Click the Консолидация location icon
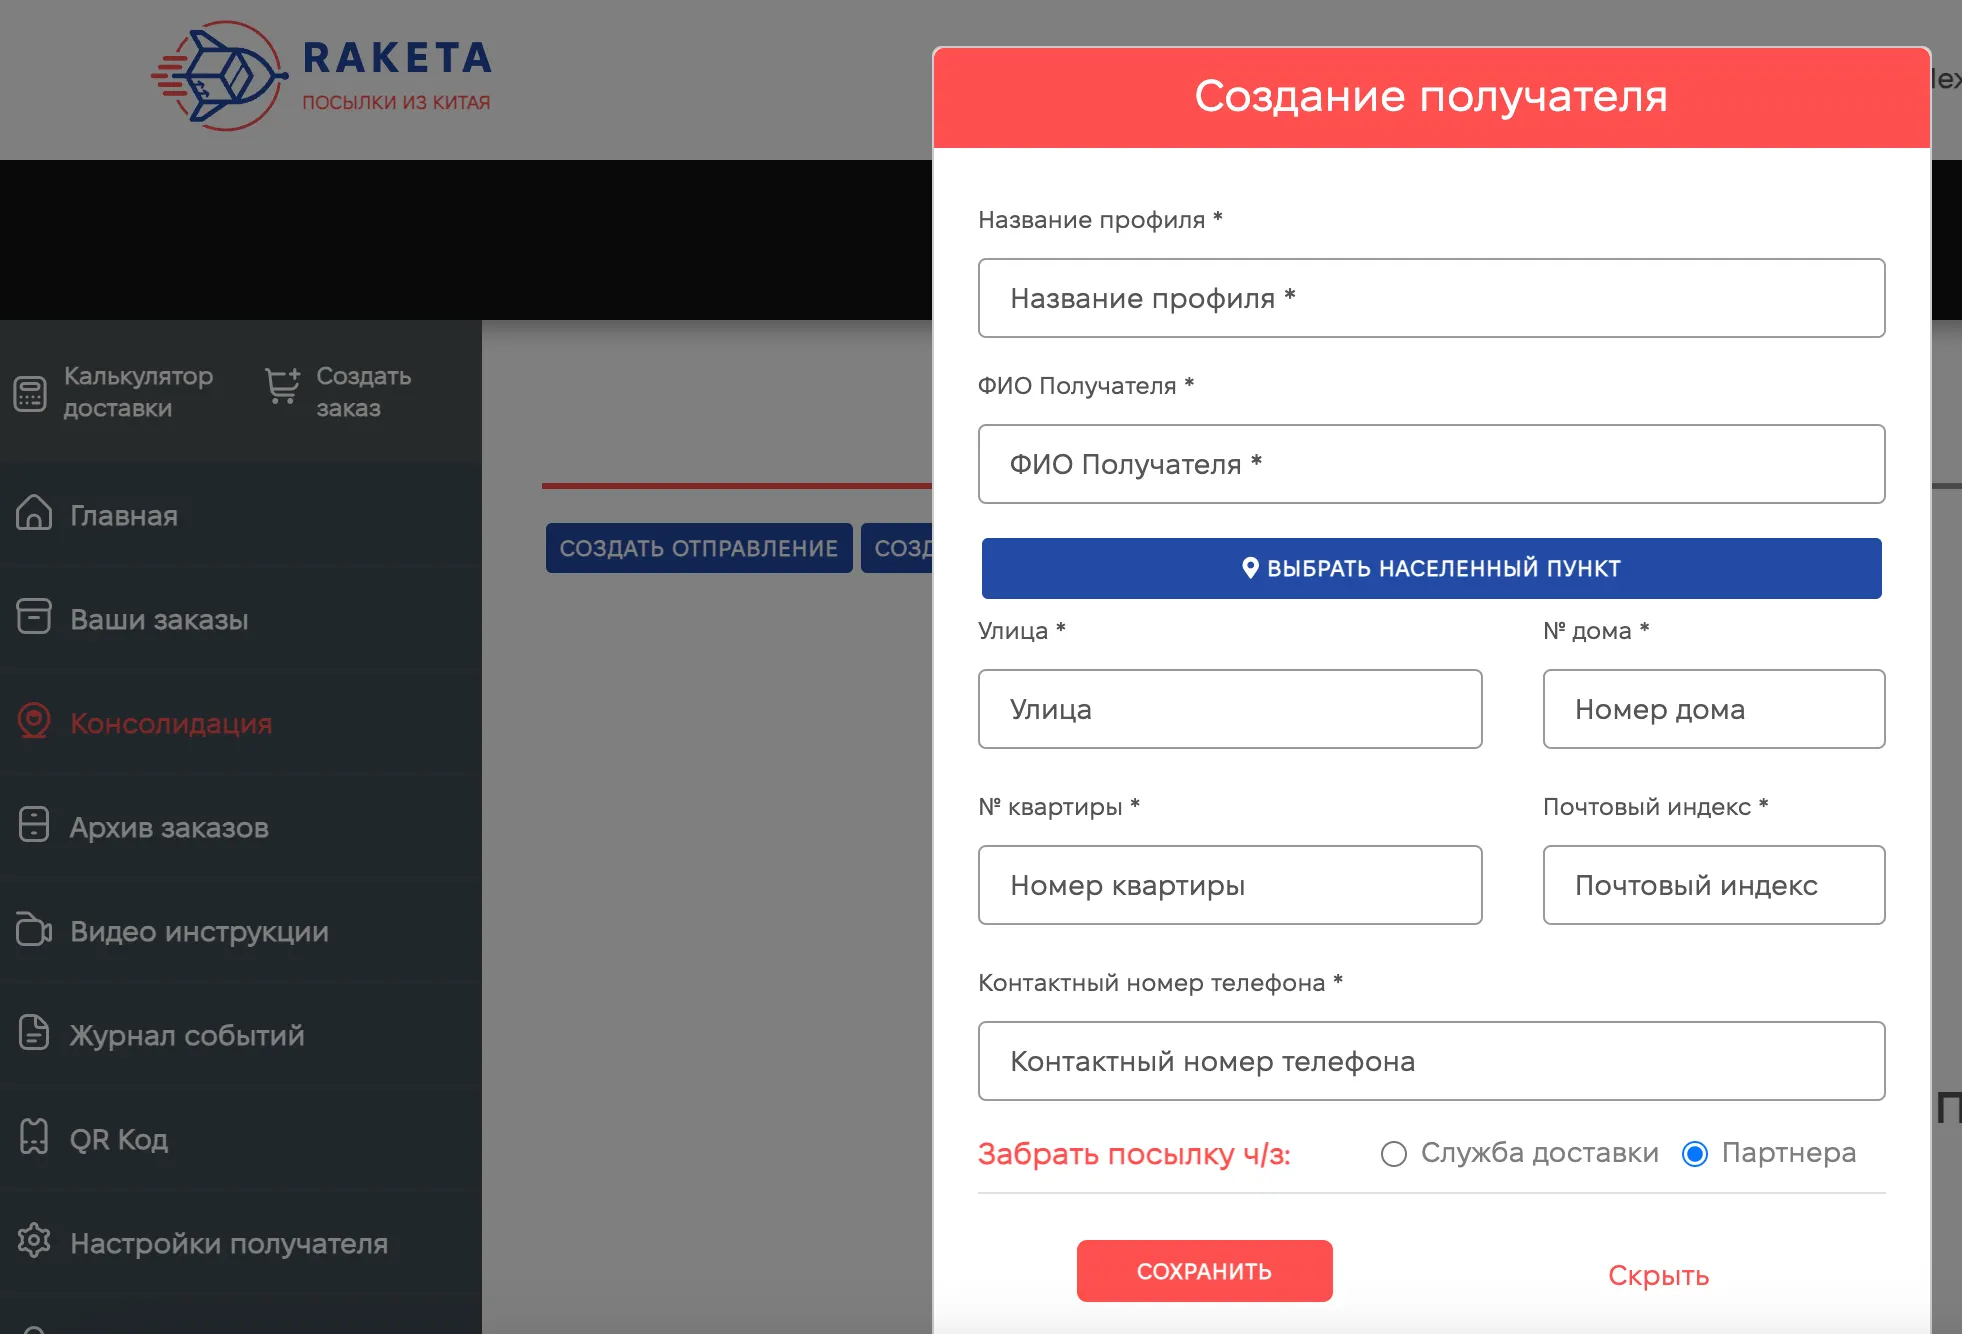Viewport: 1962px width, 1334px height. (x=34, y=721)
